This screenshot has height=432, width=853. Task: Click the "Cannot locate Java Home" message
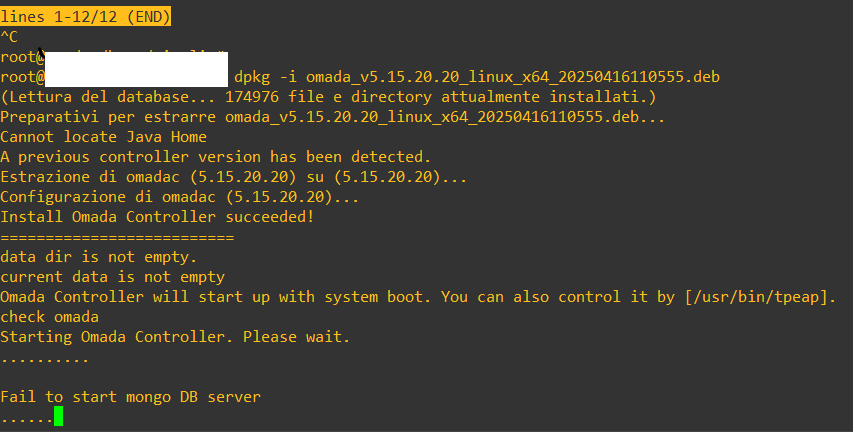click(x=104, y=137)
